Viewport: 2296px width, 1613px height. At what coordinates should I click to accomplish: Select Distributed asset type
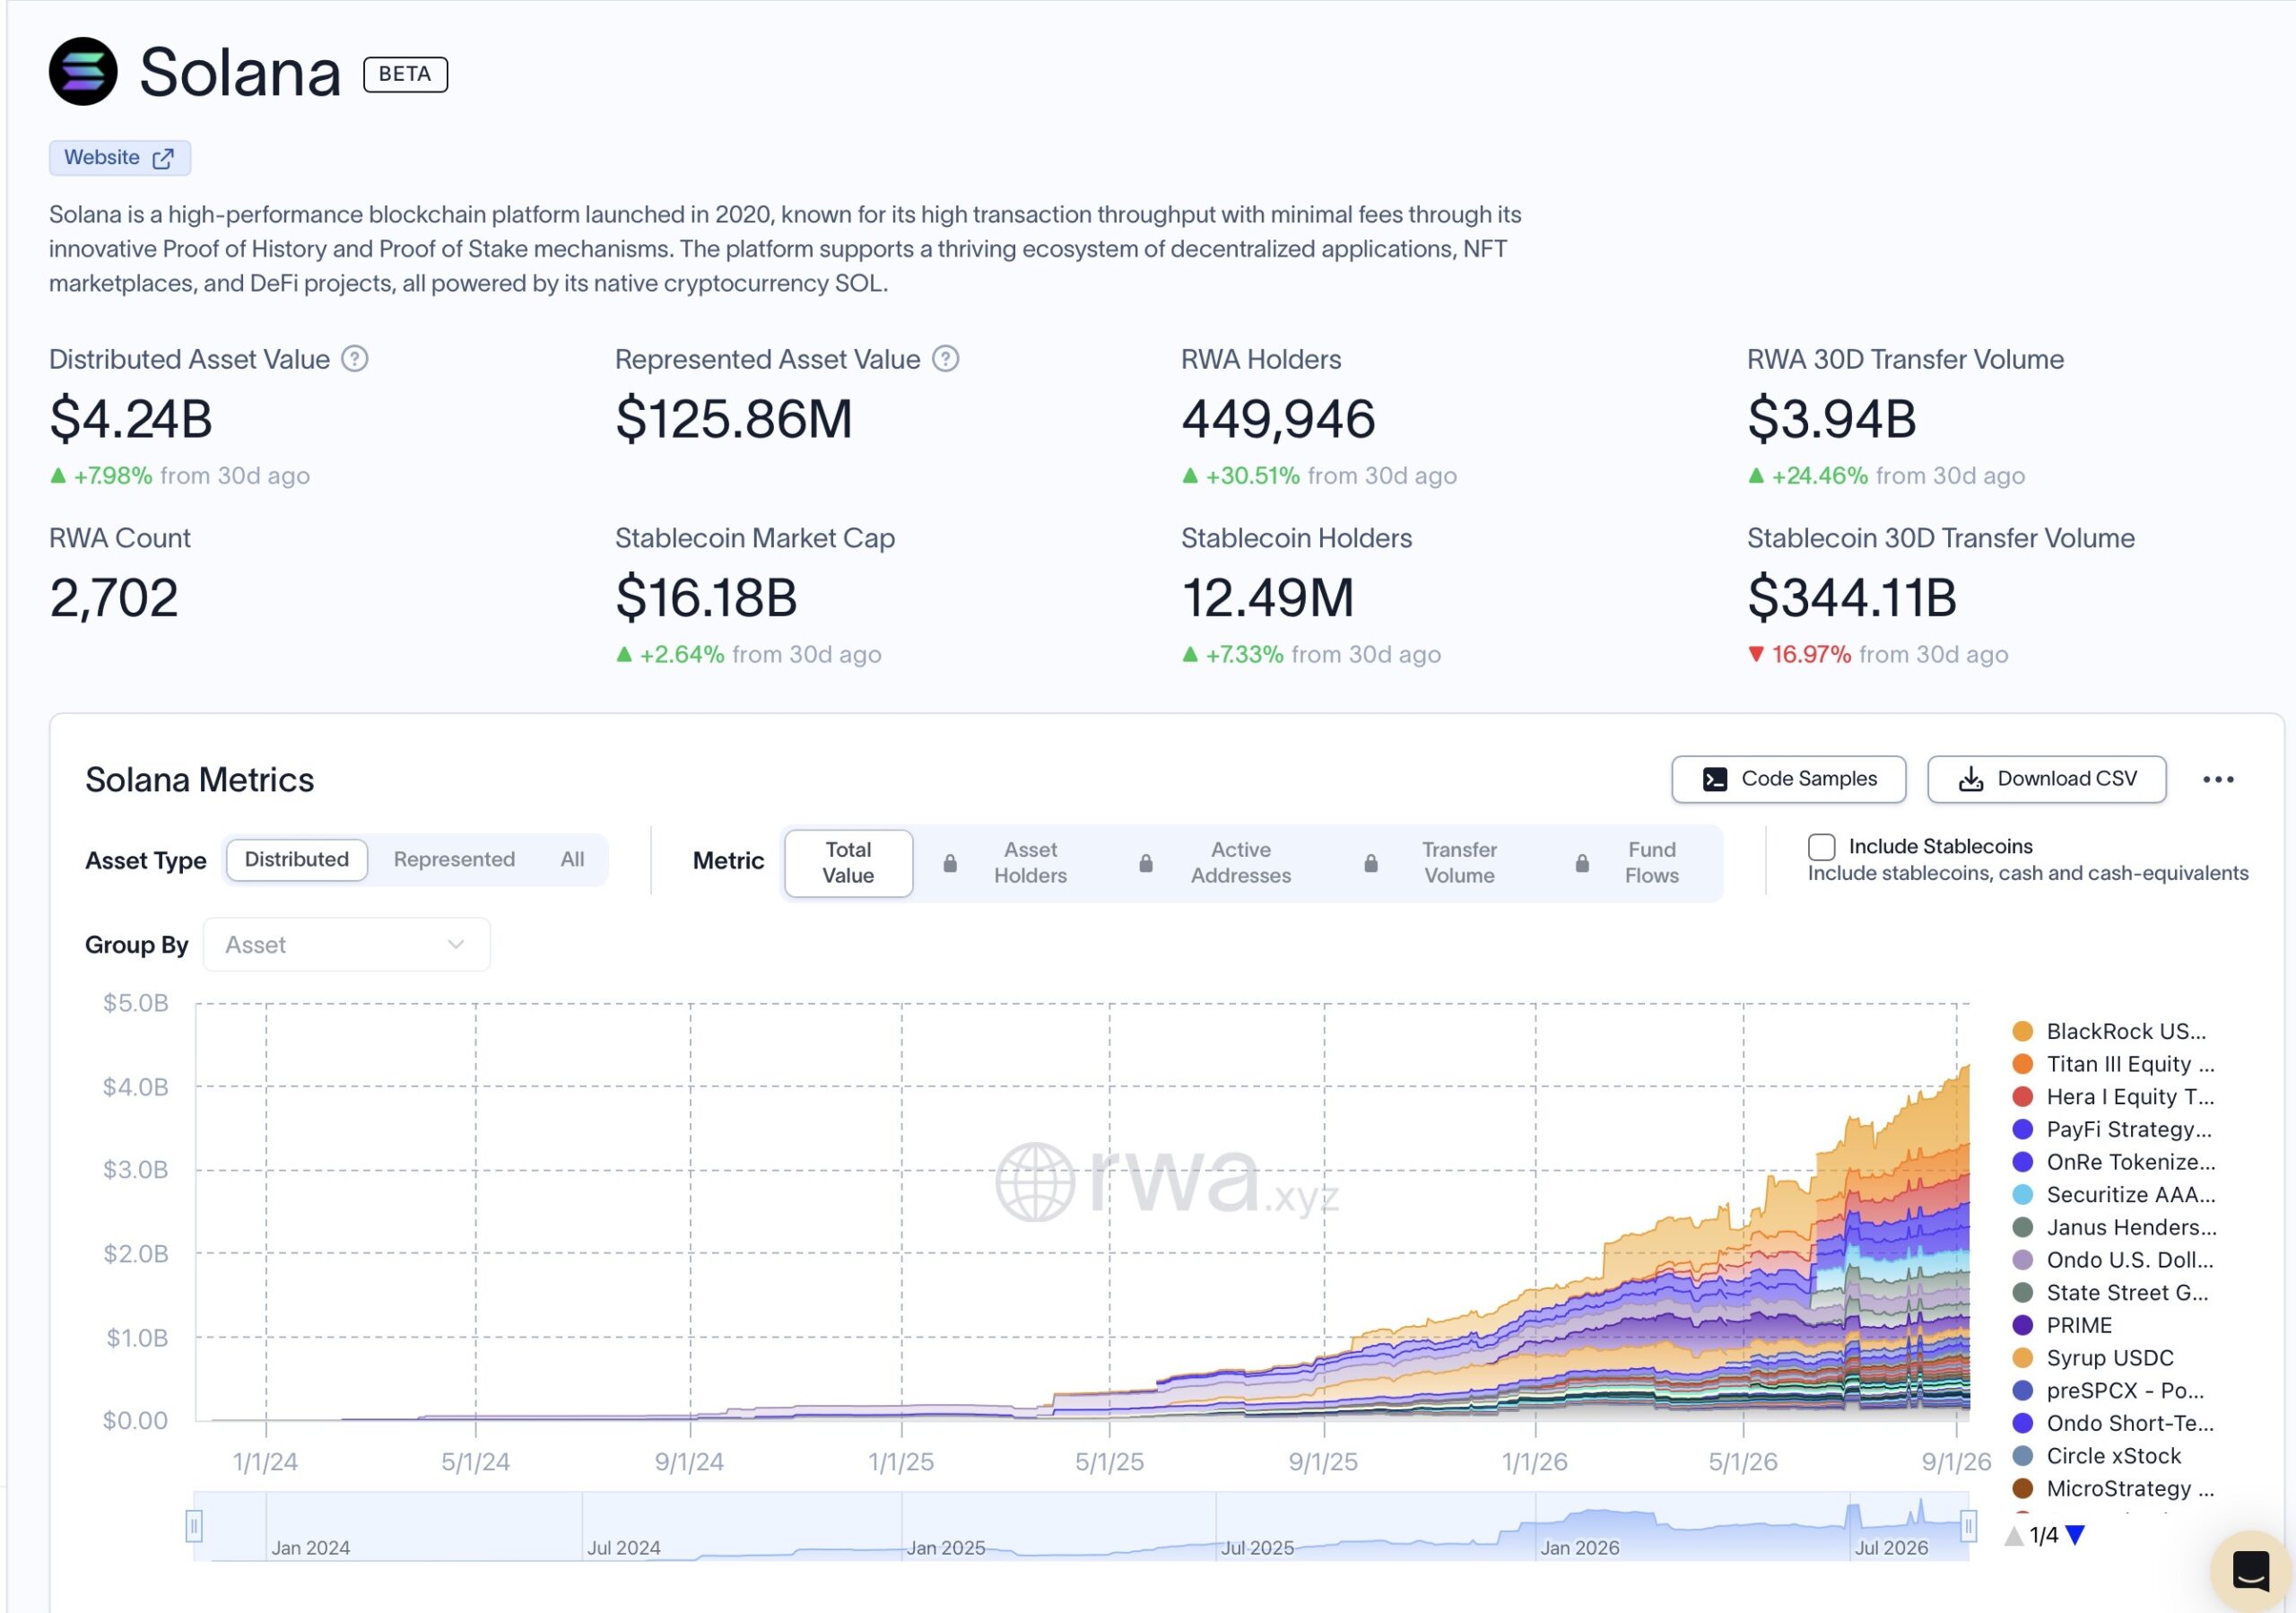[x=297, y=860]
